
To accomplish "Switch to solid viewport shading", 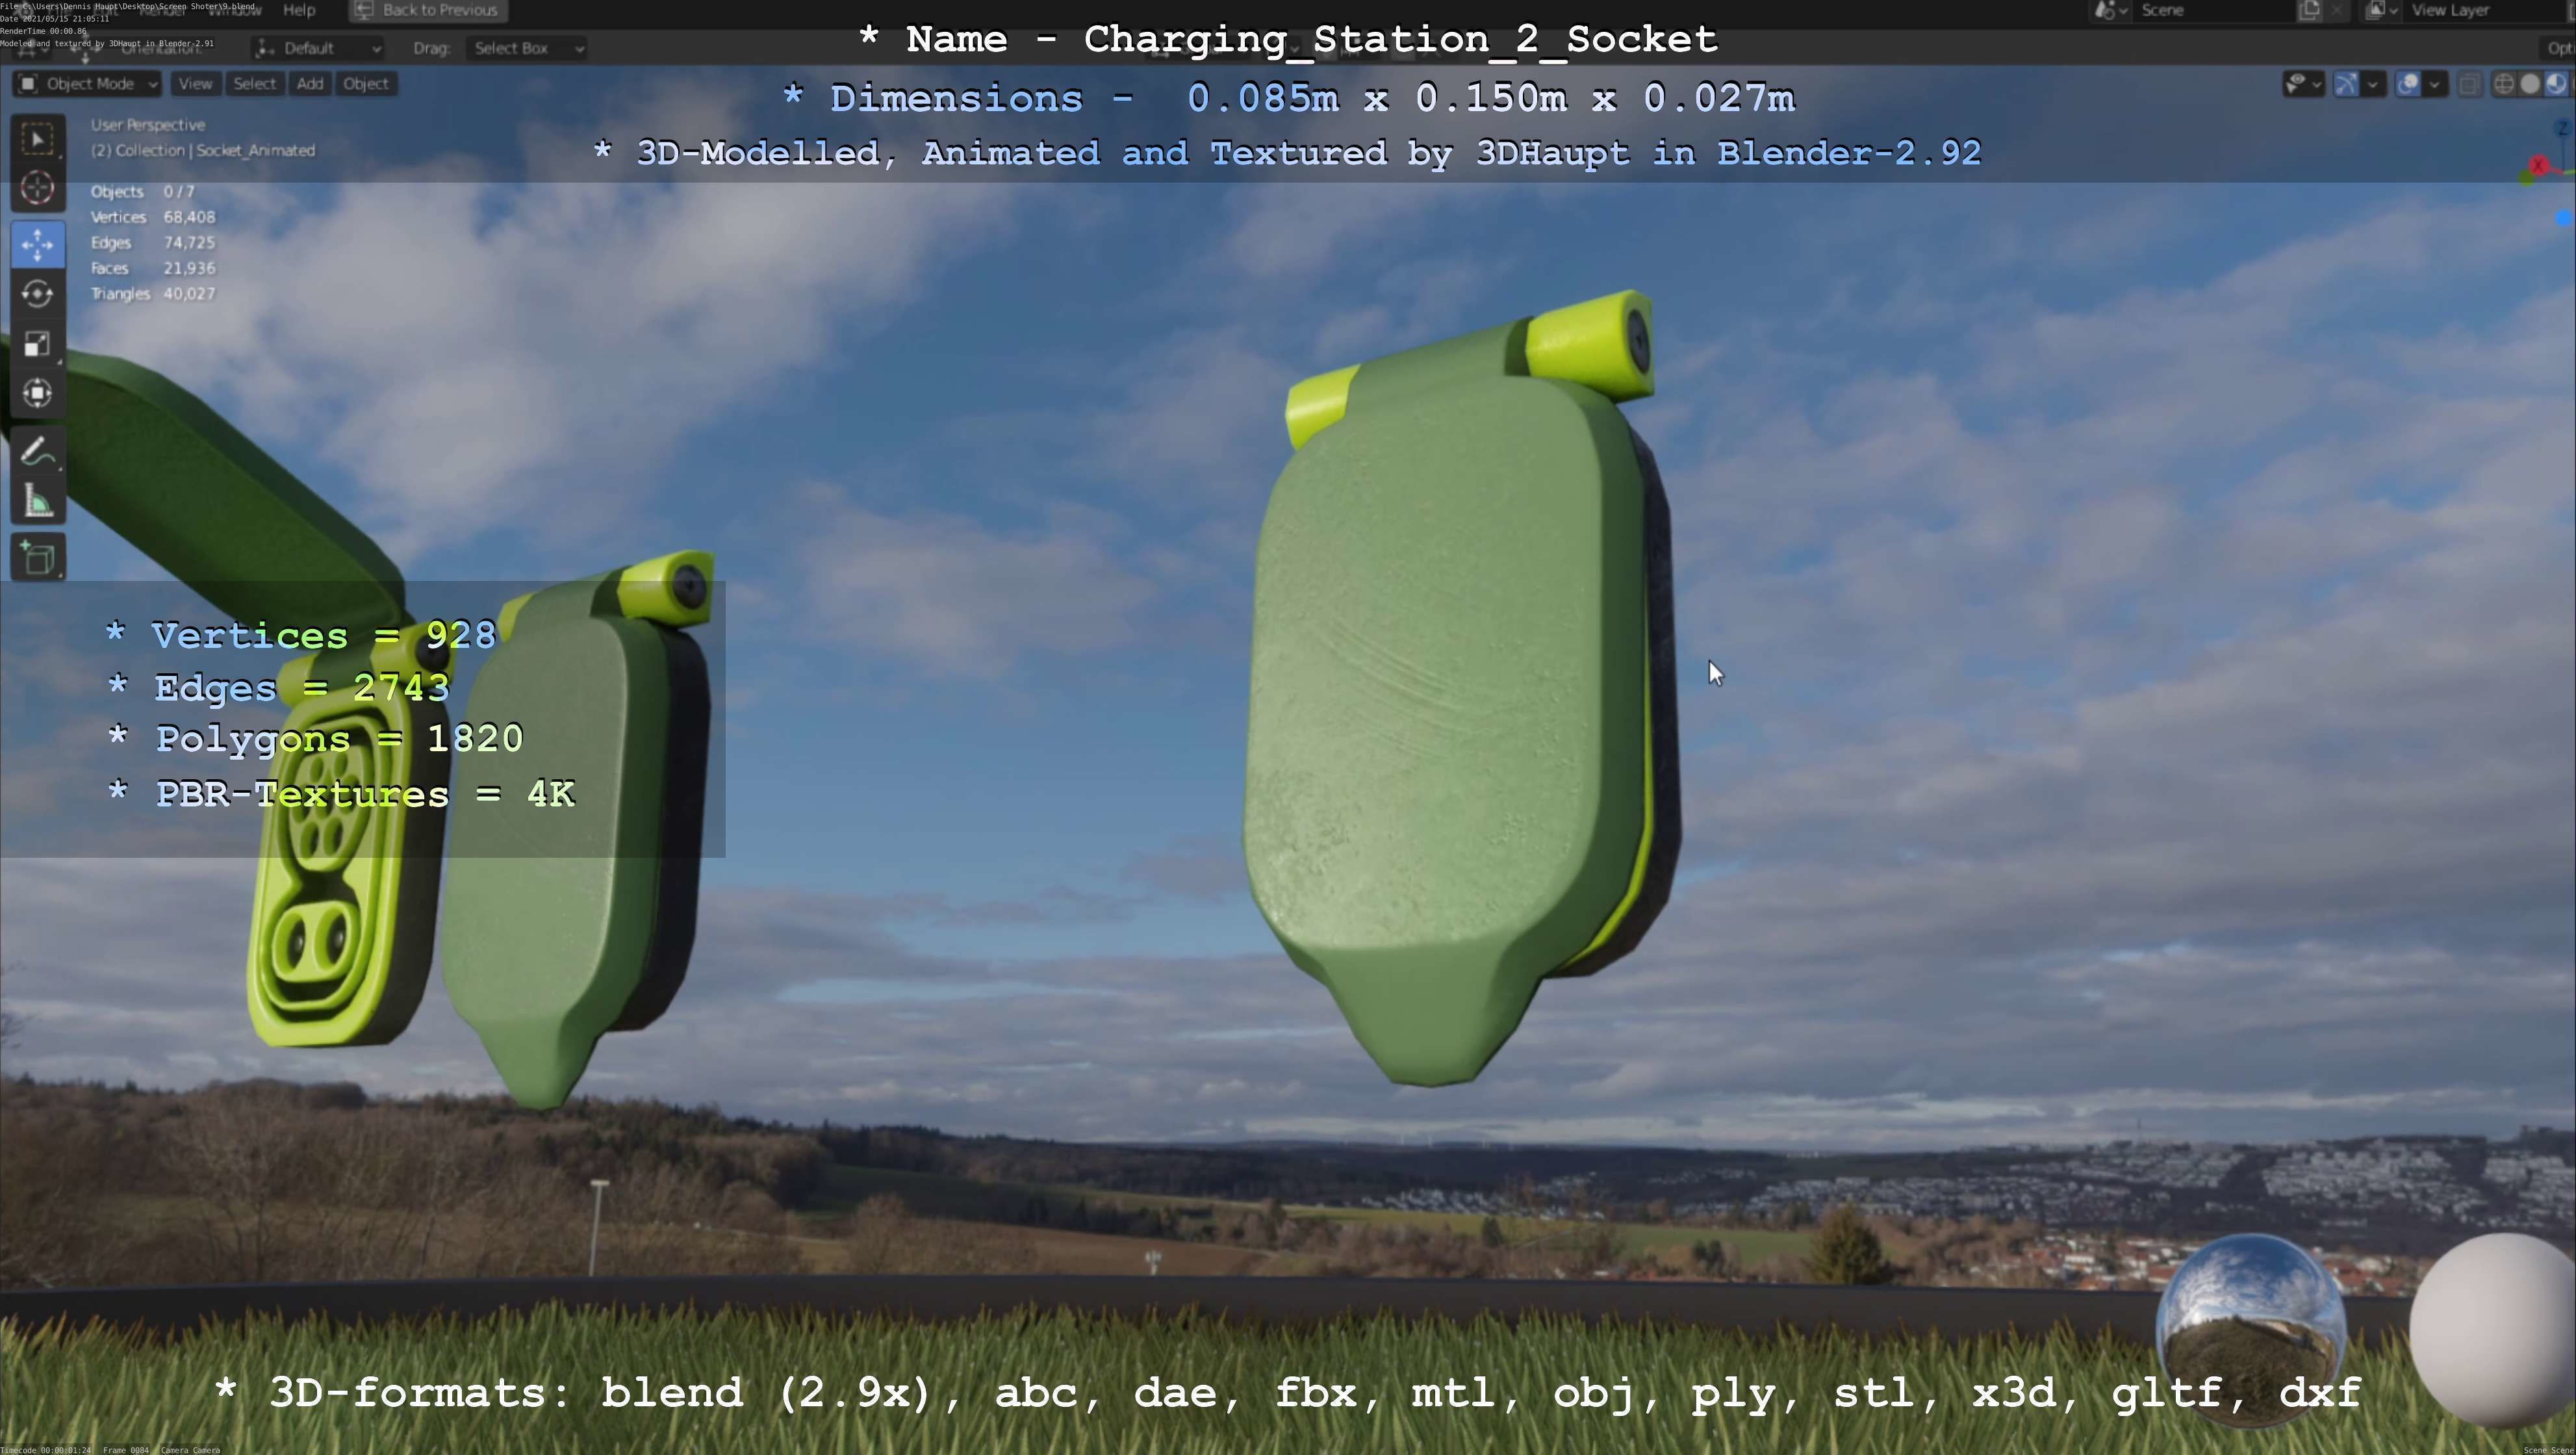I will (2529, 84).
